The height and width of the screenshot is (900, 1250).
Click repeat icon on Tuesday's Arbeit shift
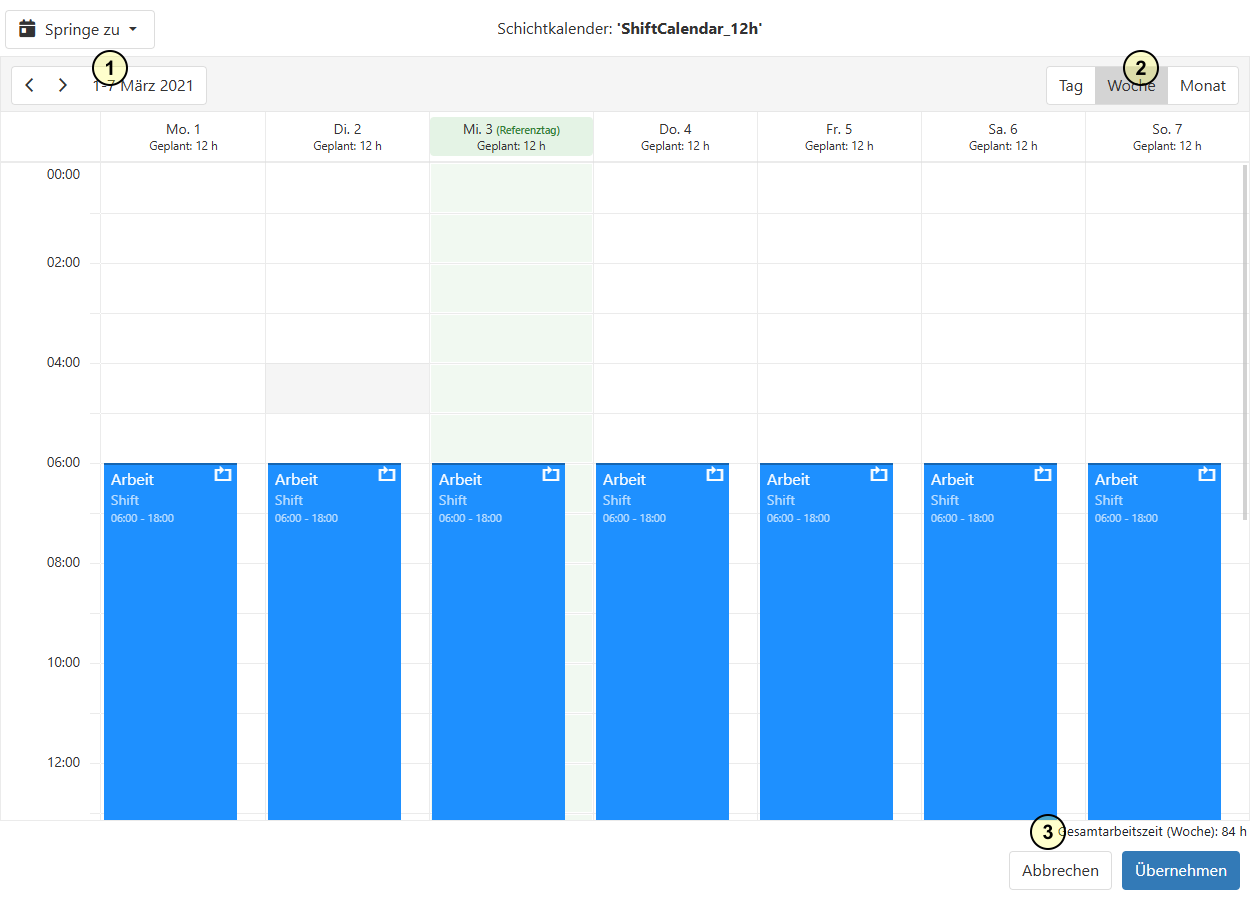click(387, 474)
